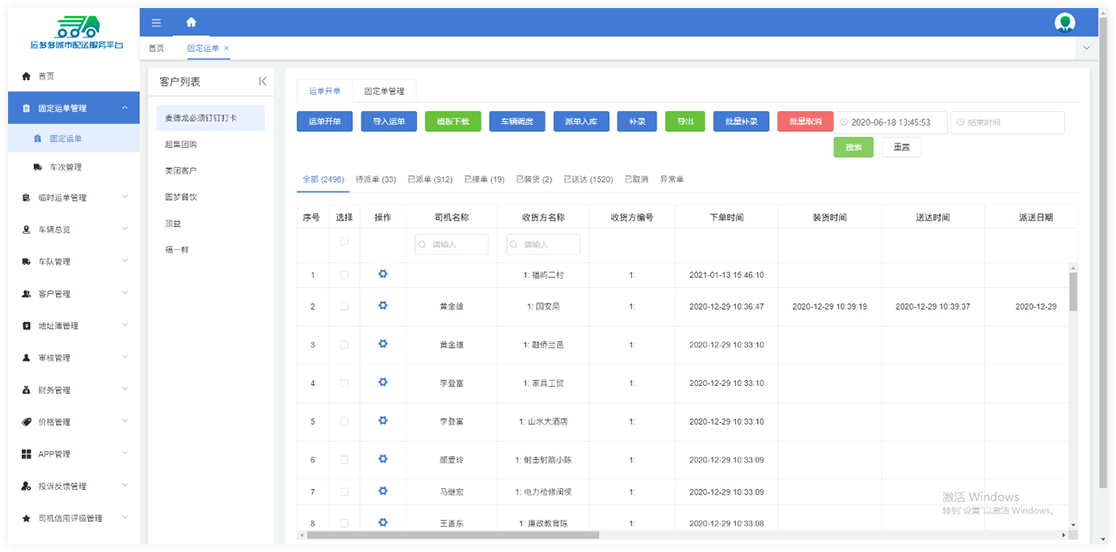
Task: Open gear actions for row 7 电力抢修闽侯
Action: (383, 491)
